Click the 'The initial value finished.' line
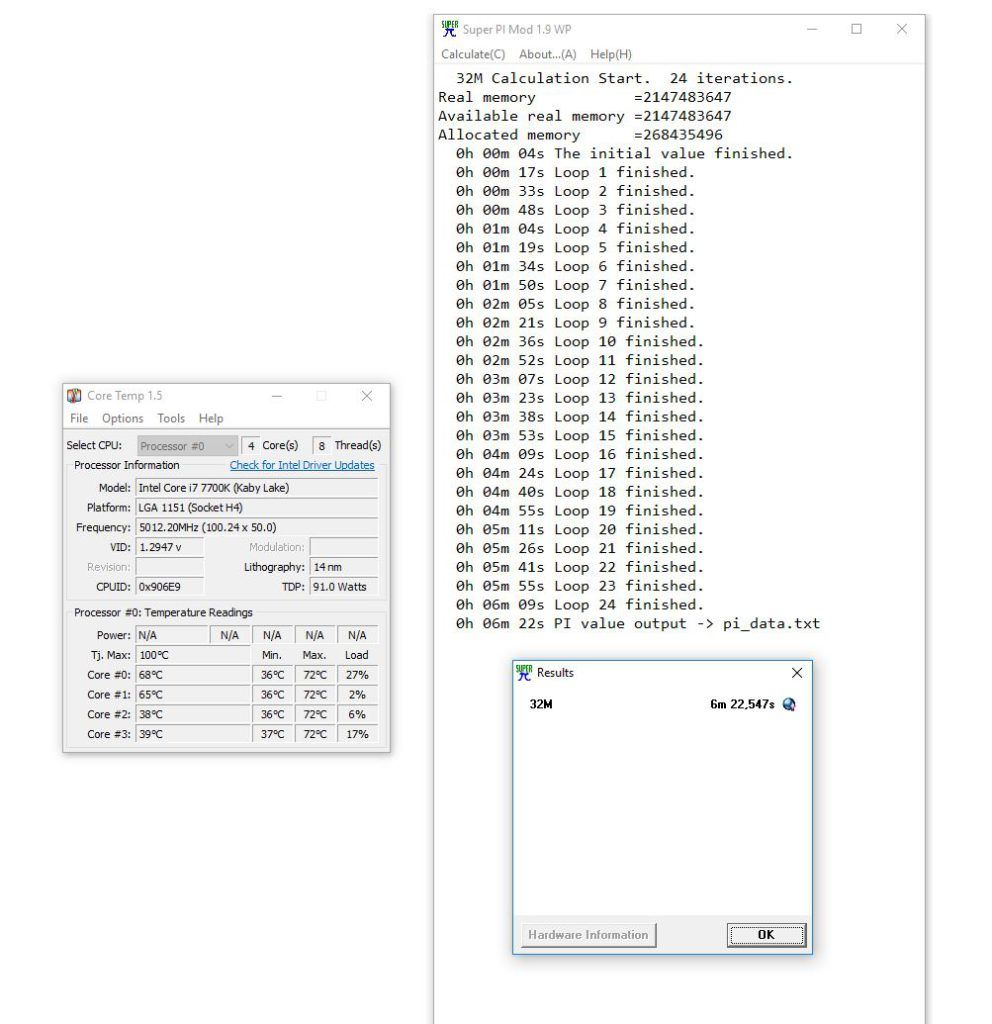Screen dimensions: 992x1024 (x=624, y=153)
